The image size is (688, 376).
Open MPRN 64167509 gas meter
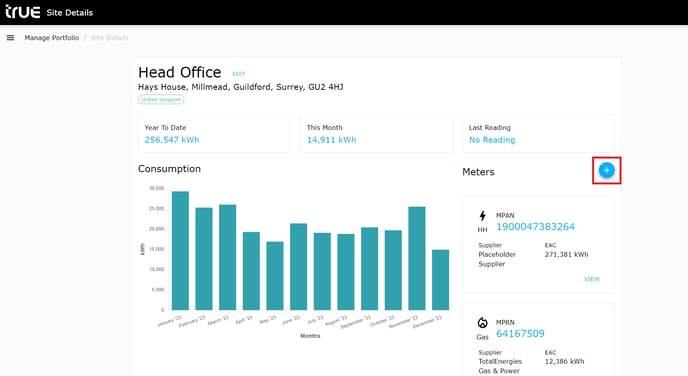click(520, 334)
